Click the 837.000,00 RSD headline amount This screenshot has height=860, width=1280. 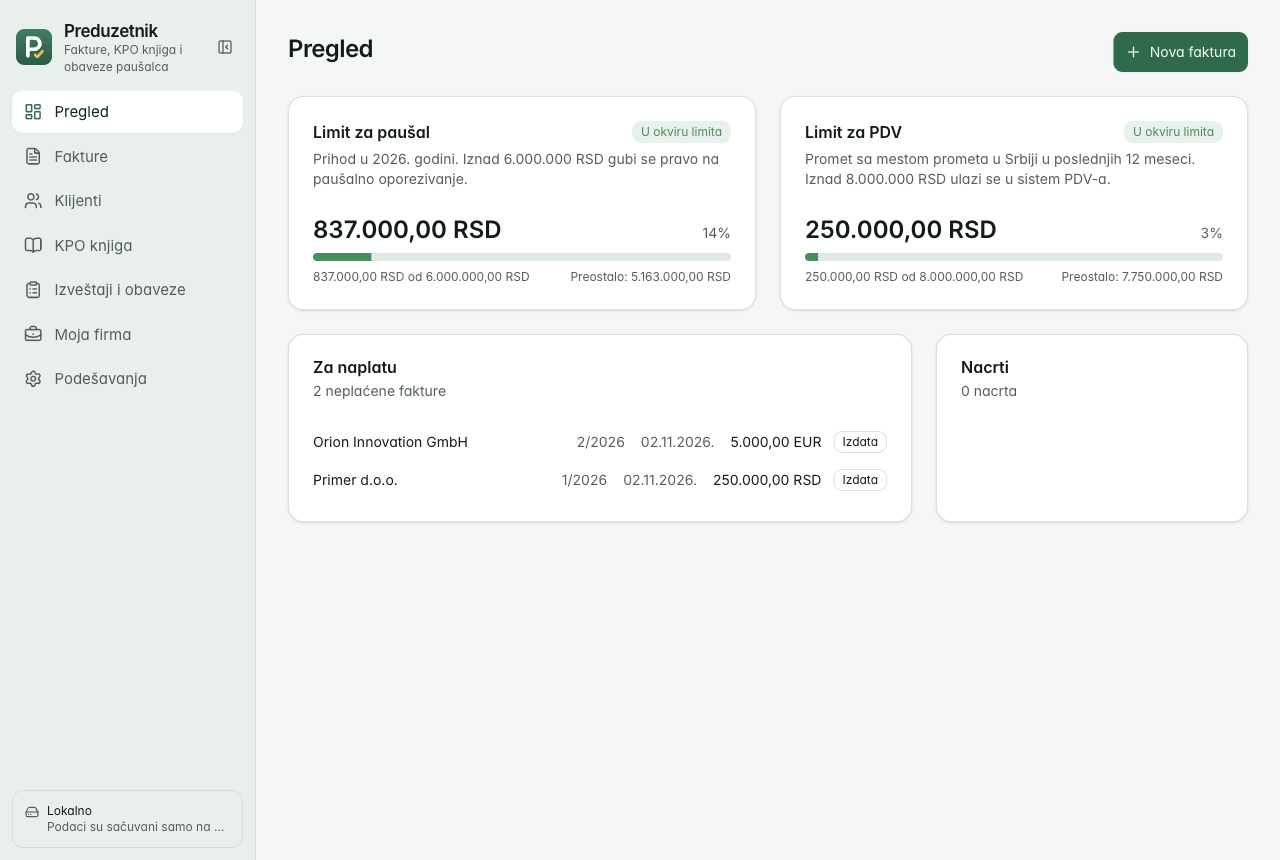pyautogui.click(x=407, y=230)
